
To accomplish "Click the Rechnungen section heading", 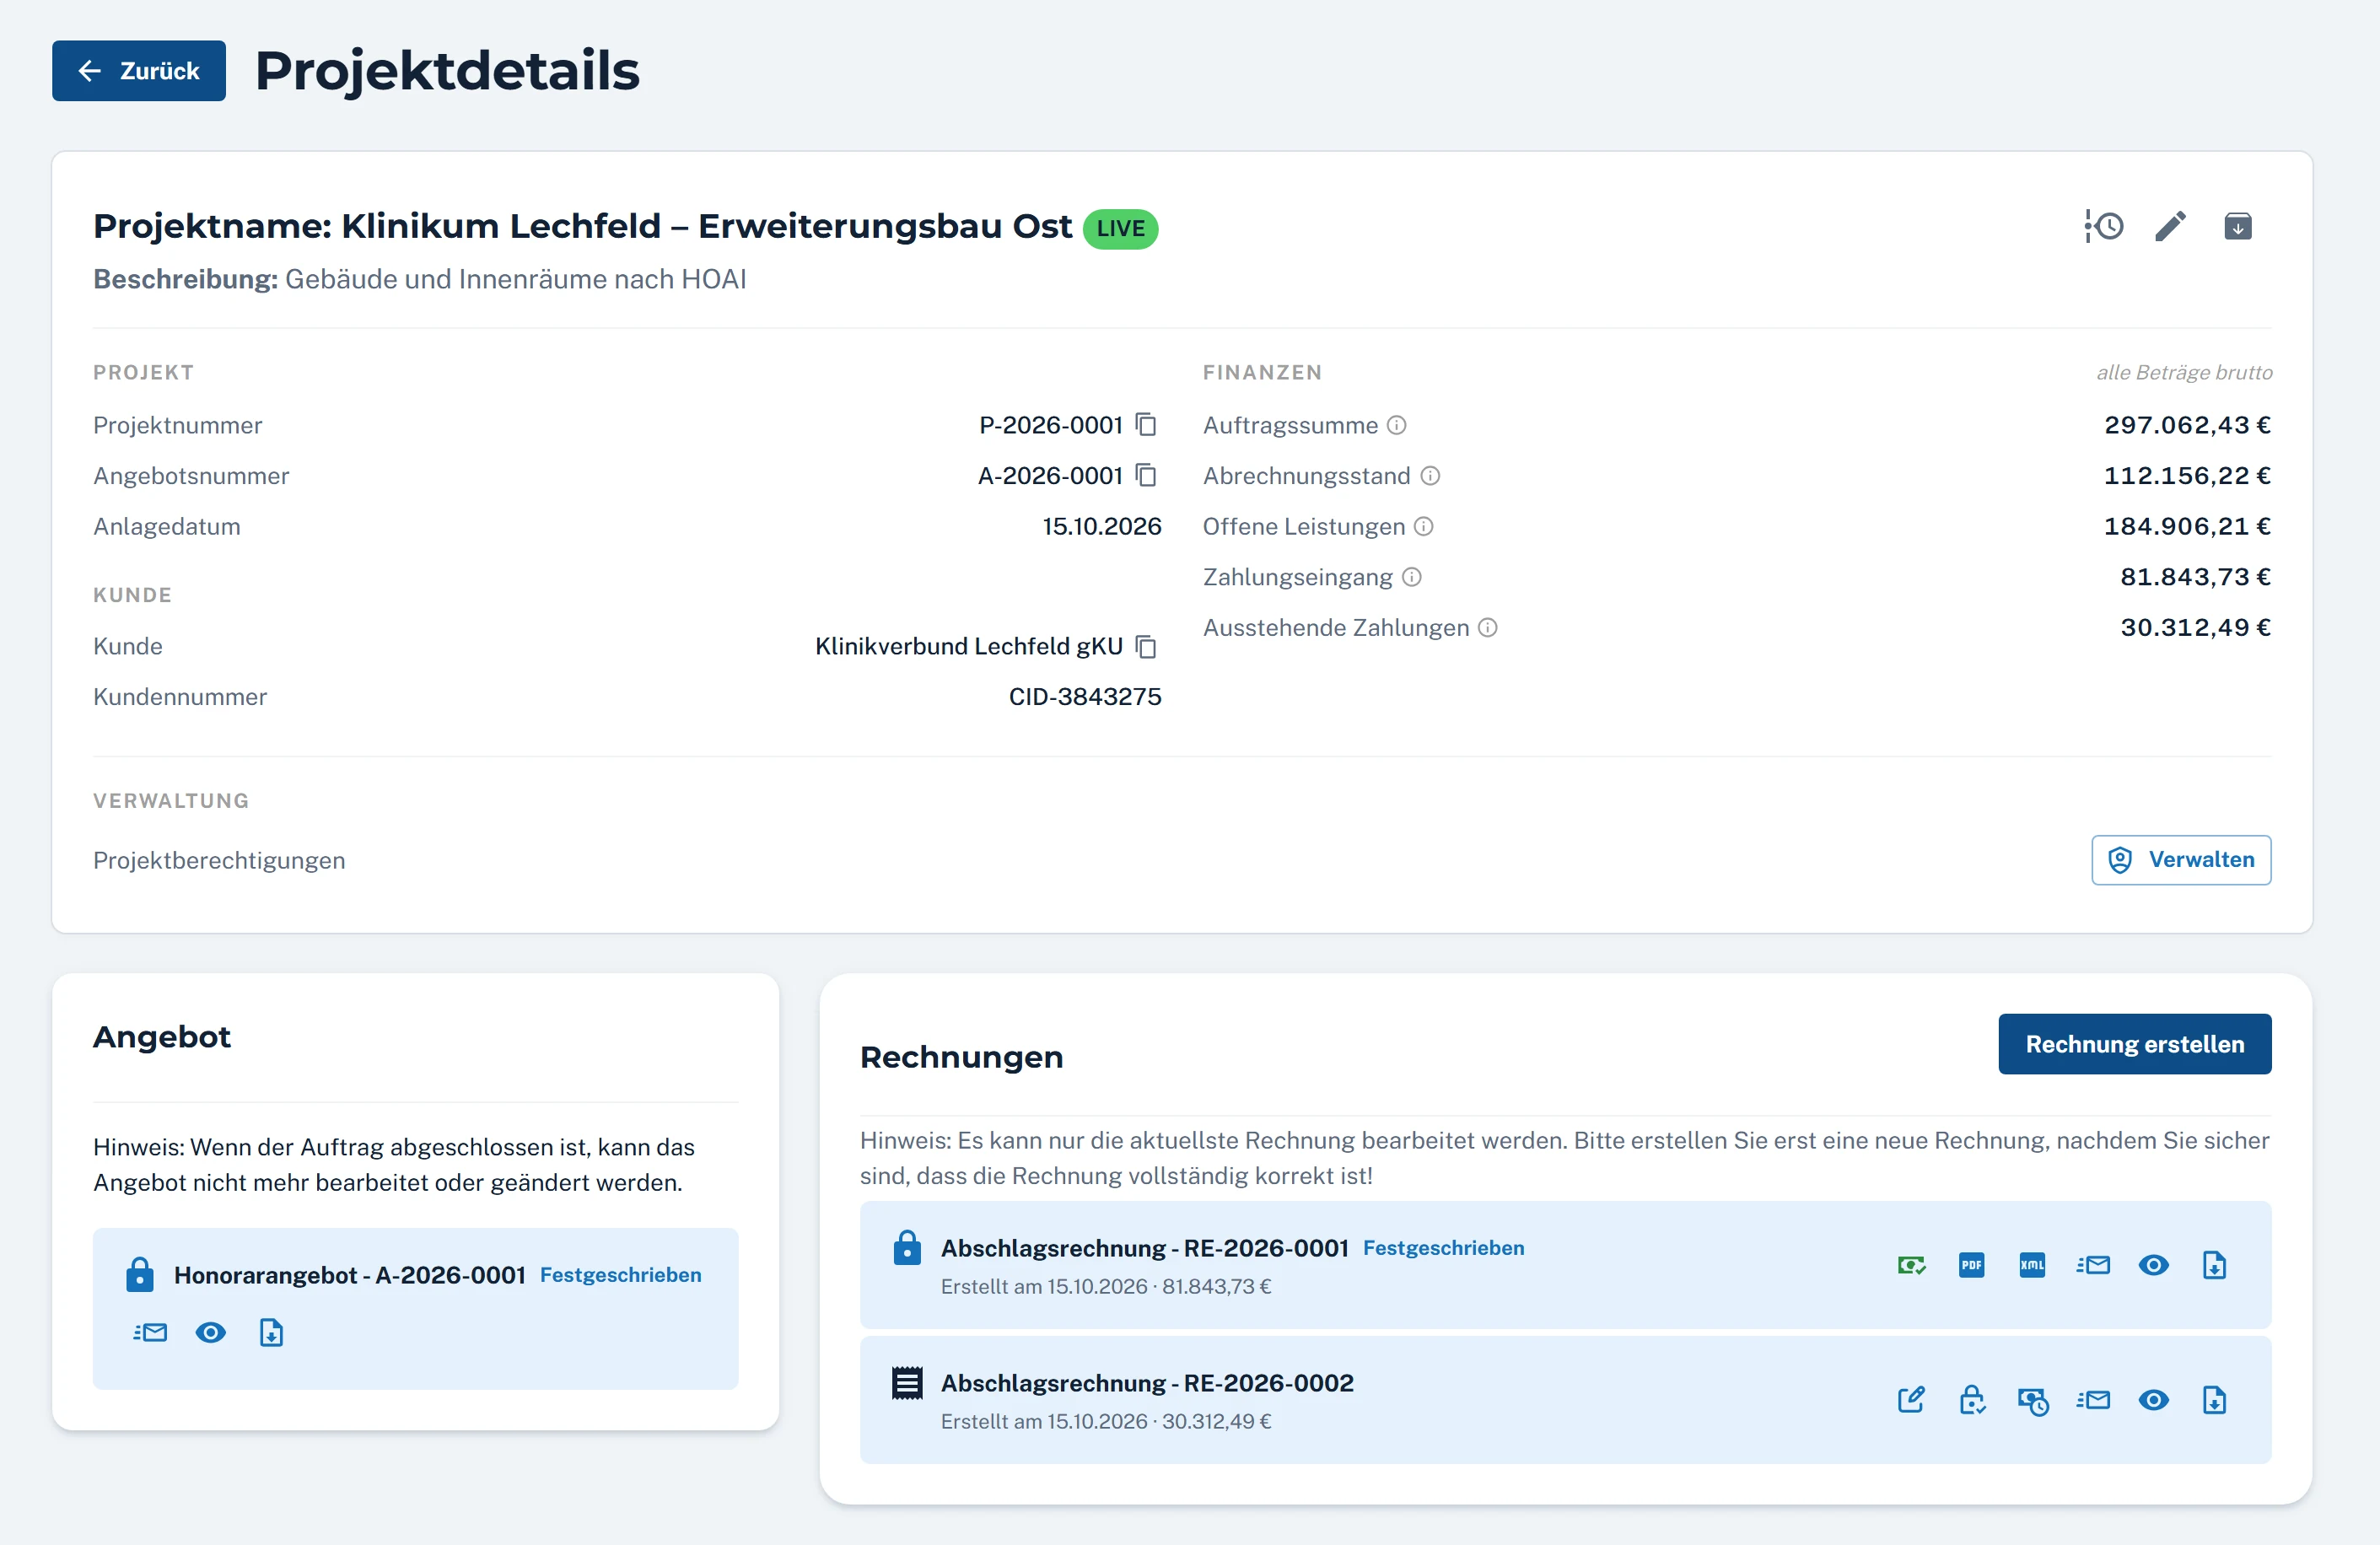I will coord(961,1057).
